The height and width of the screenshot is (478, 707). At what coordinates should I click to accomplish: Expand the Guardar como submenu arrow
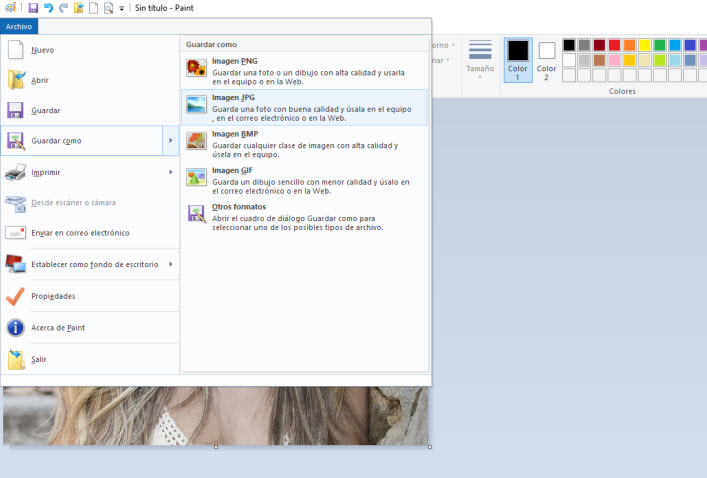[170, 141]
